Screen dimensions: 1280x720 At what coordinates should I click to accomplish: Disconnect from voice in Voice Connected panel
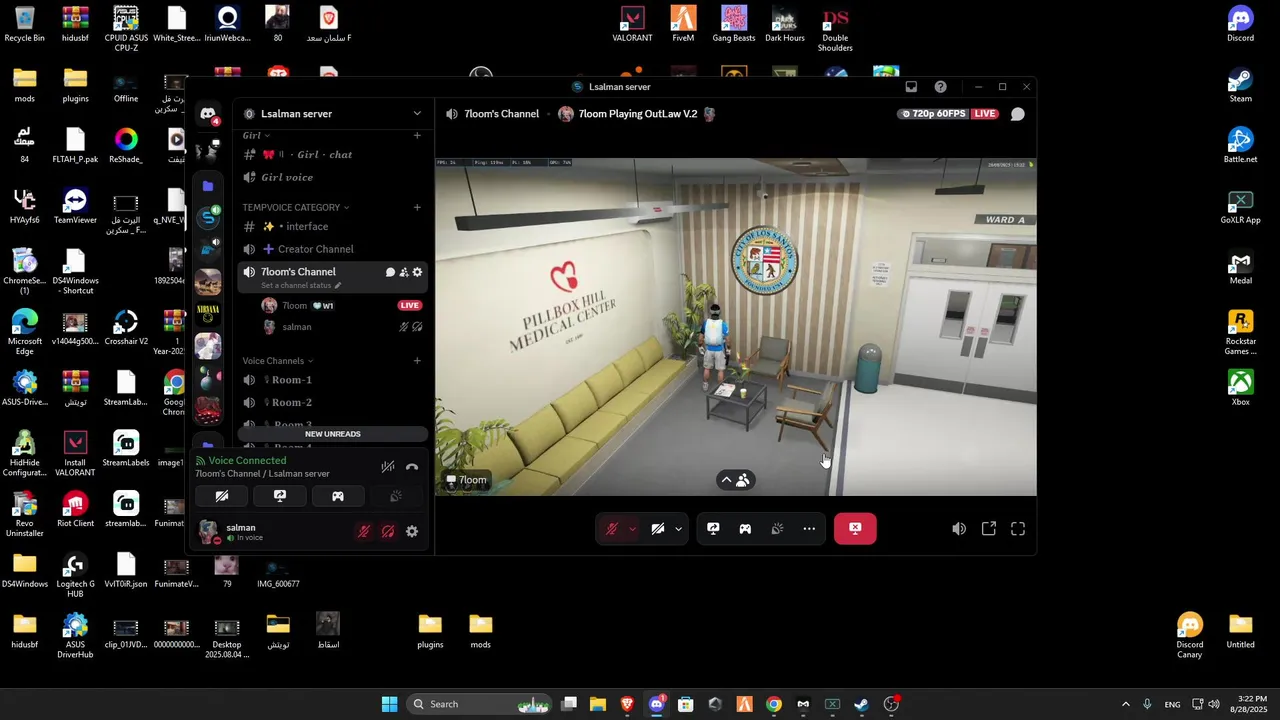click(412, 467)
